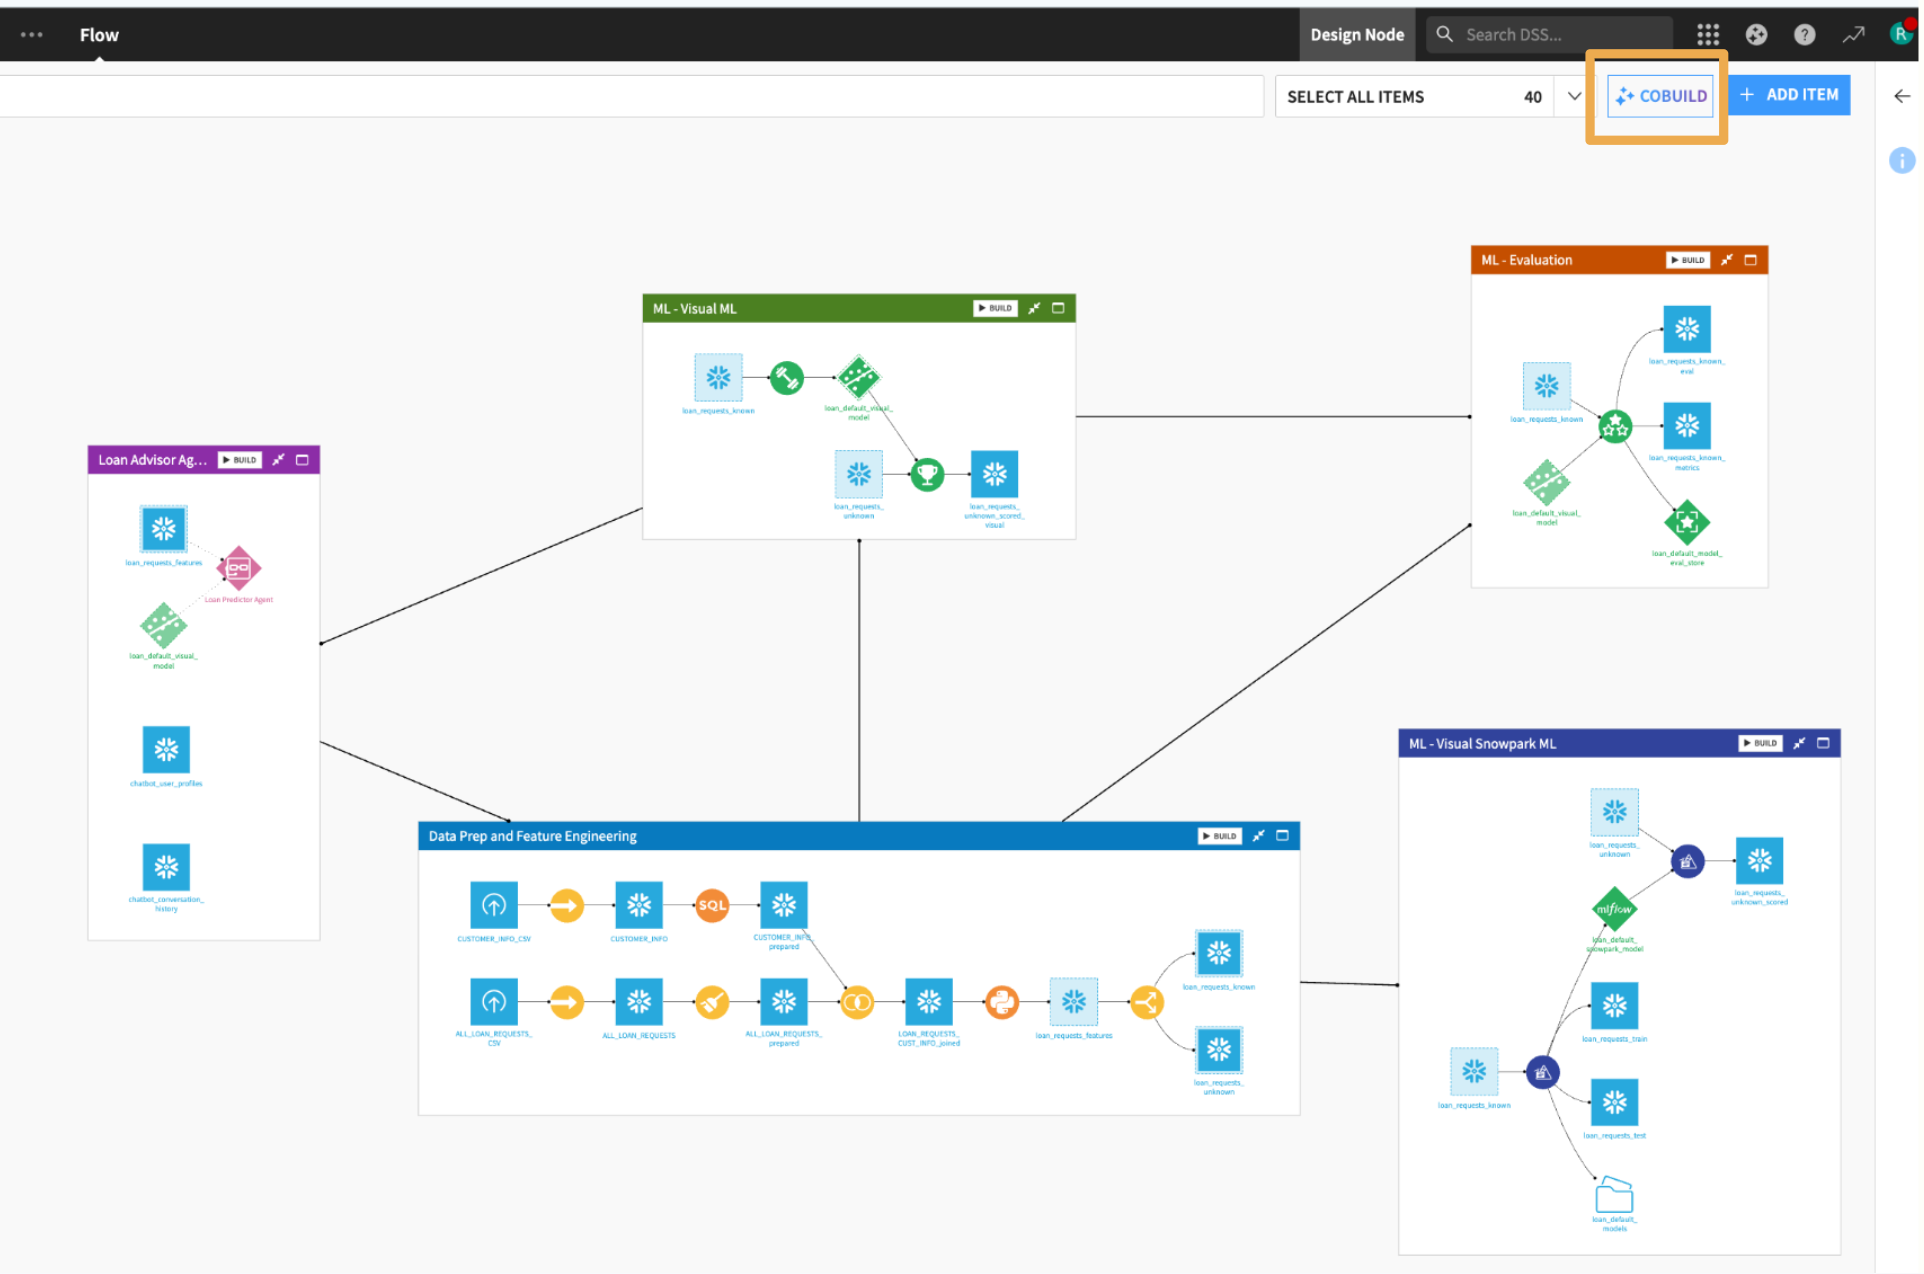Screen dimensions: 1924x1274
Task: Open the applications grid menu icon
Action: [1708, 35]
